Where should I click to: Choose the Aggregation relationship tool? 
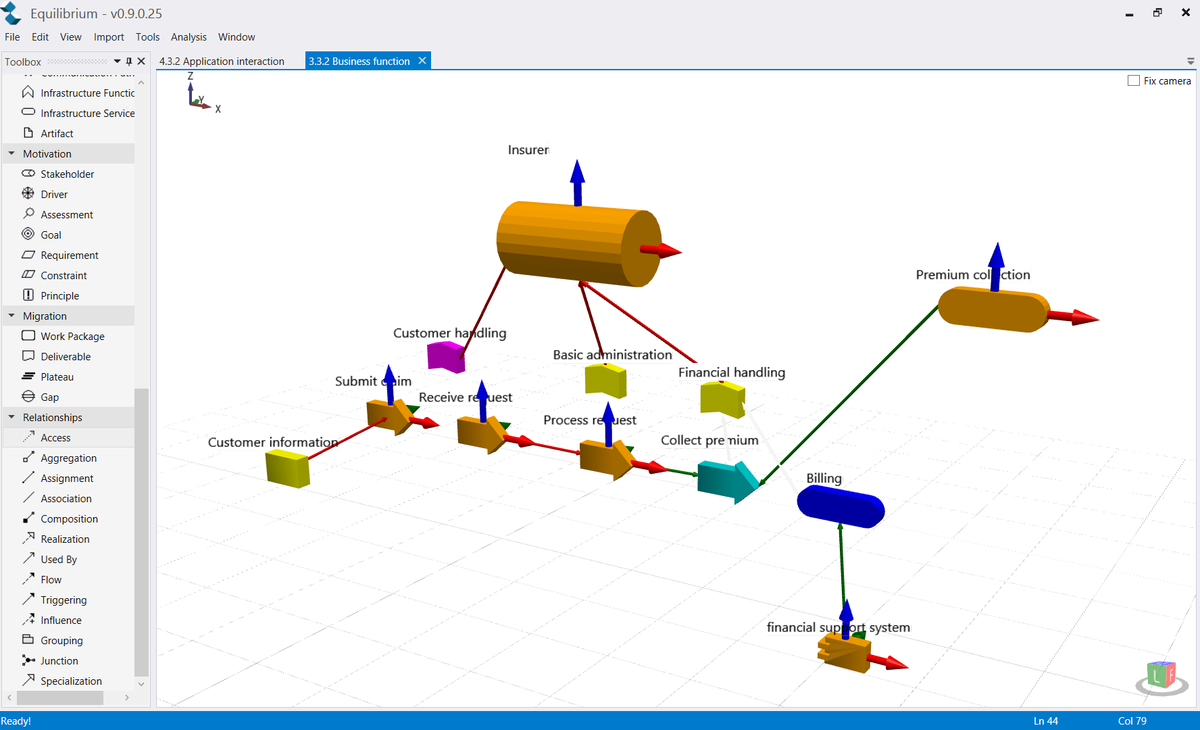(59, 458)
